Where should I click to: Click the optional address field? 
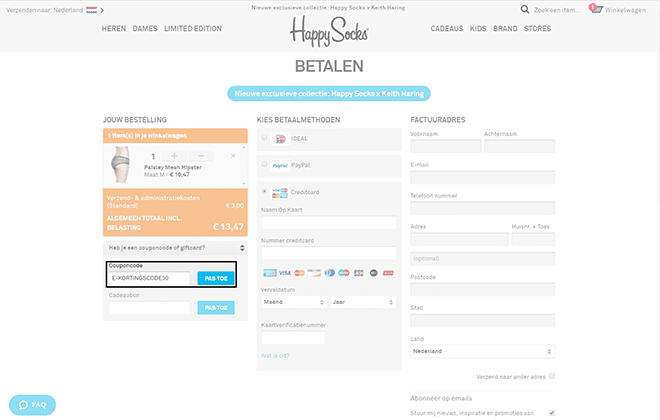[x=482, y=258]
